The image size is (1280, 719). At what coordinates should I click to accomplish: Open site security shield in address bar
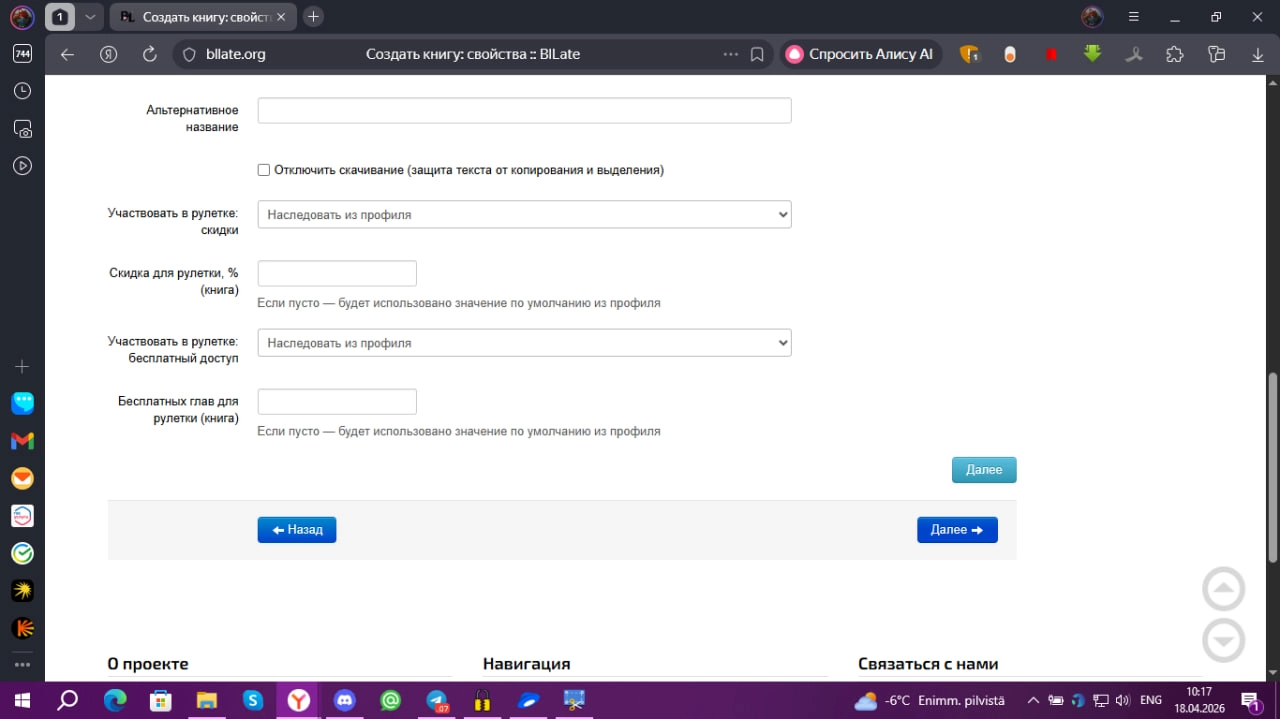(189, 55)
